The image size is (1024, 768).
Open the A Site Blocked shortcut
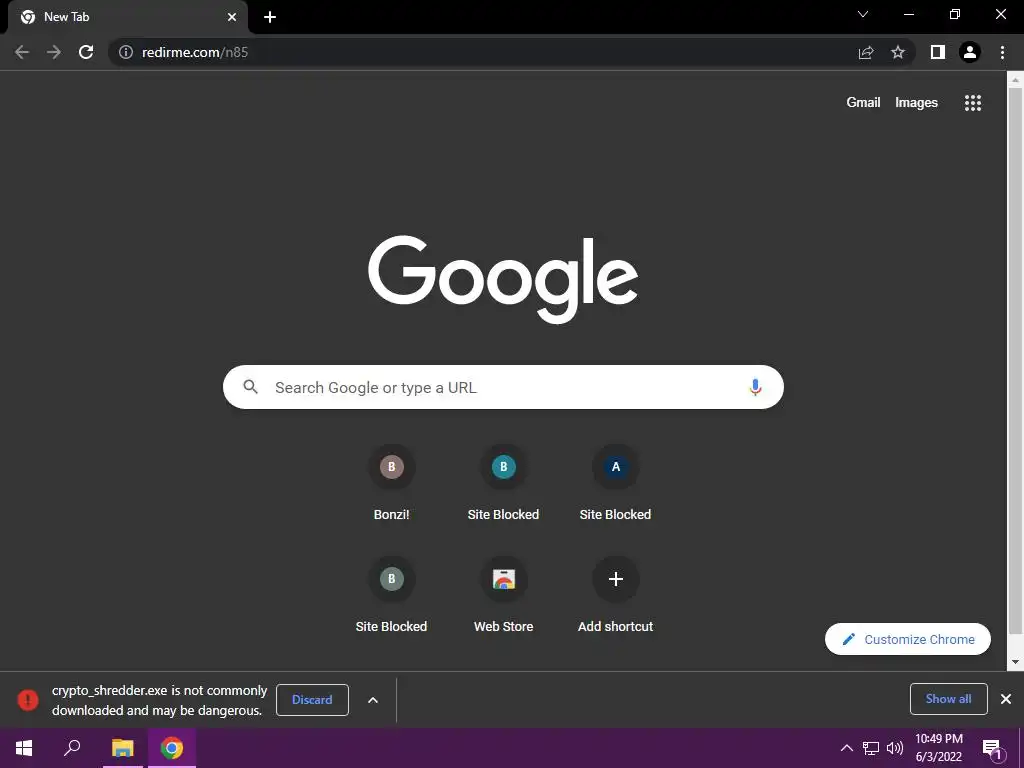(x=615, y=483)
